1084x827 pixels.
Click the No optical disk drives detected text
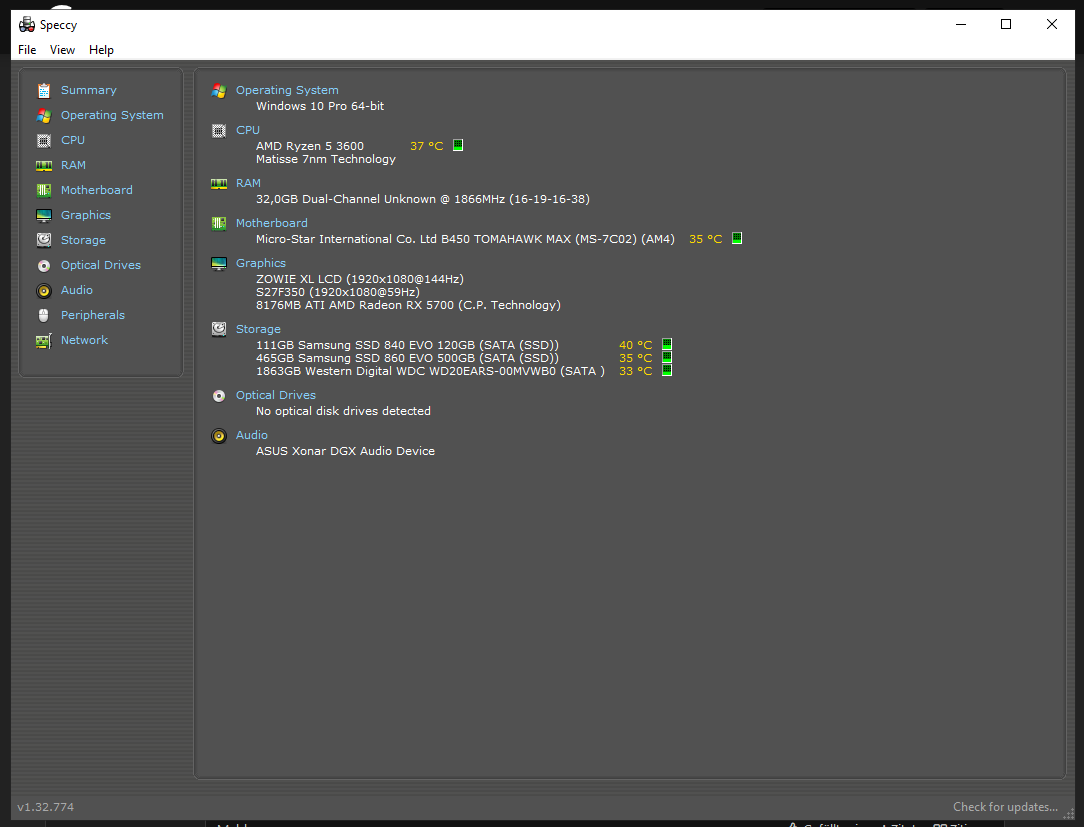344,411
